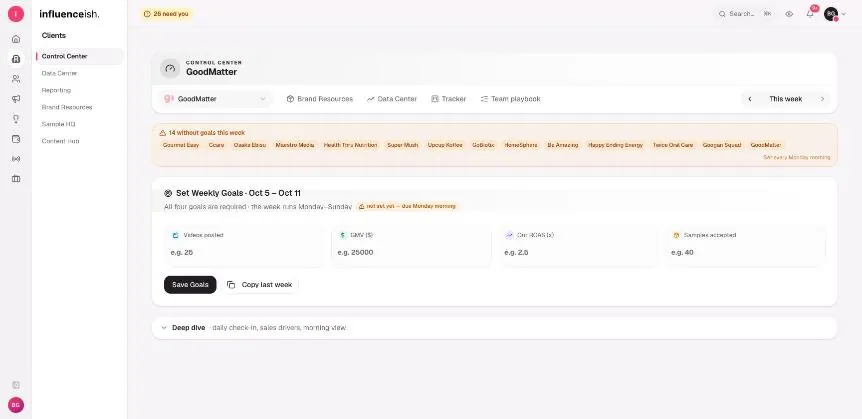Switch to Brand Resources header tab
The image size is (862, 419).
click(320, 99)
